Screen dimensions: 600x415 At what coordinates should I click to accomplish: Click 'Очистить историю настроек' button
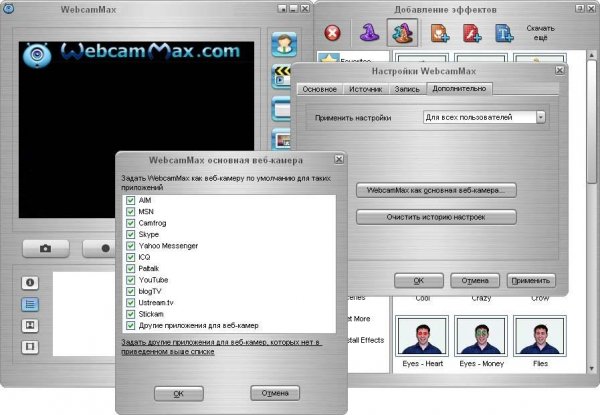click(x=436, y=217)
